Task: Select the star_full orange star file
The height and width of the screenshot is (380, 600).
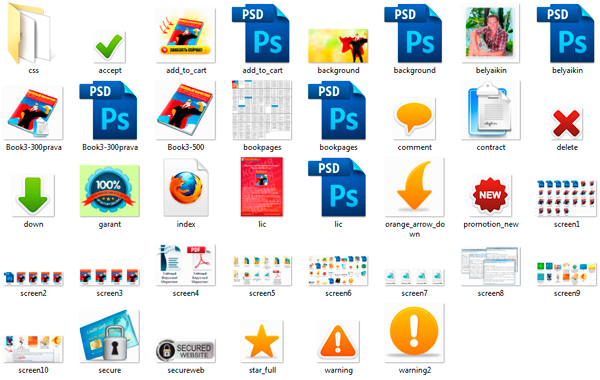Action: pos(262,341)
